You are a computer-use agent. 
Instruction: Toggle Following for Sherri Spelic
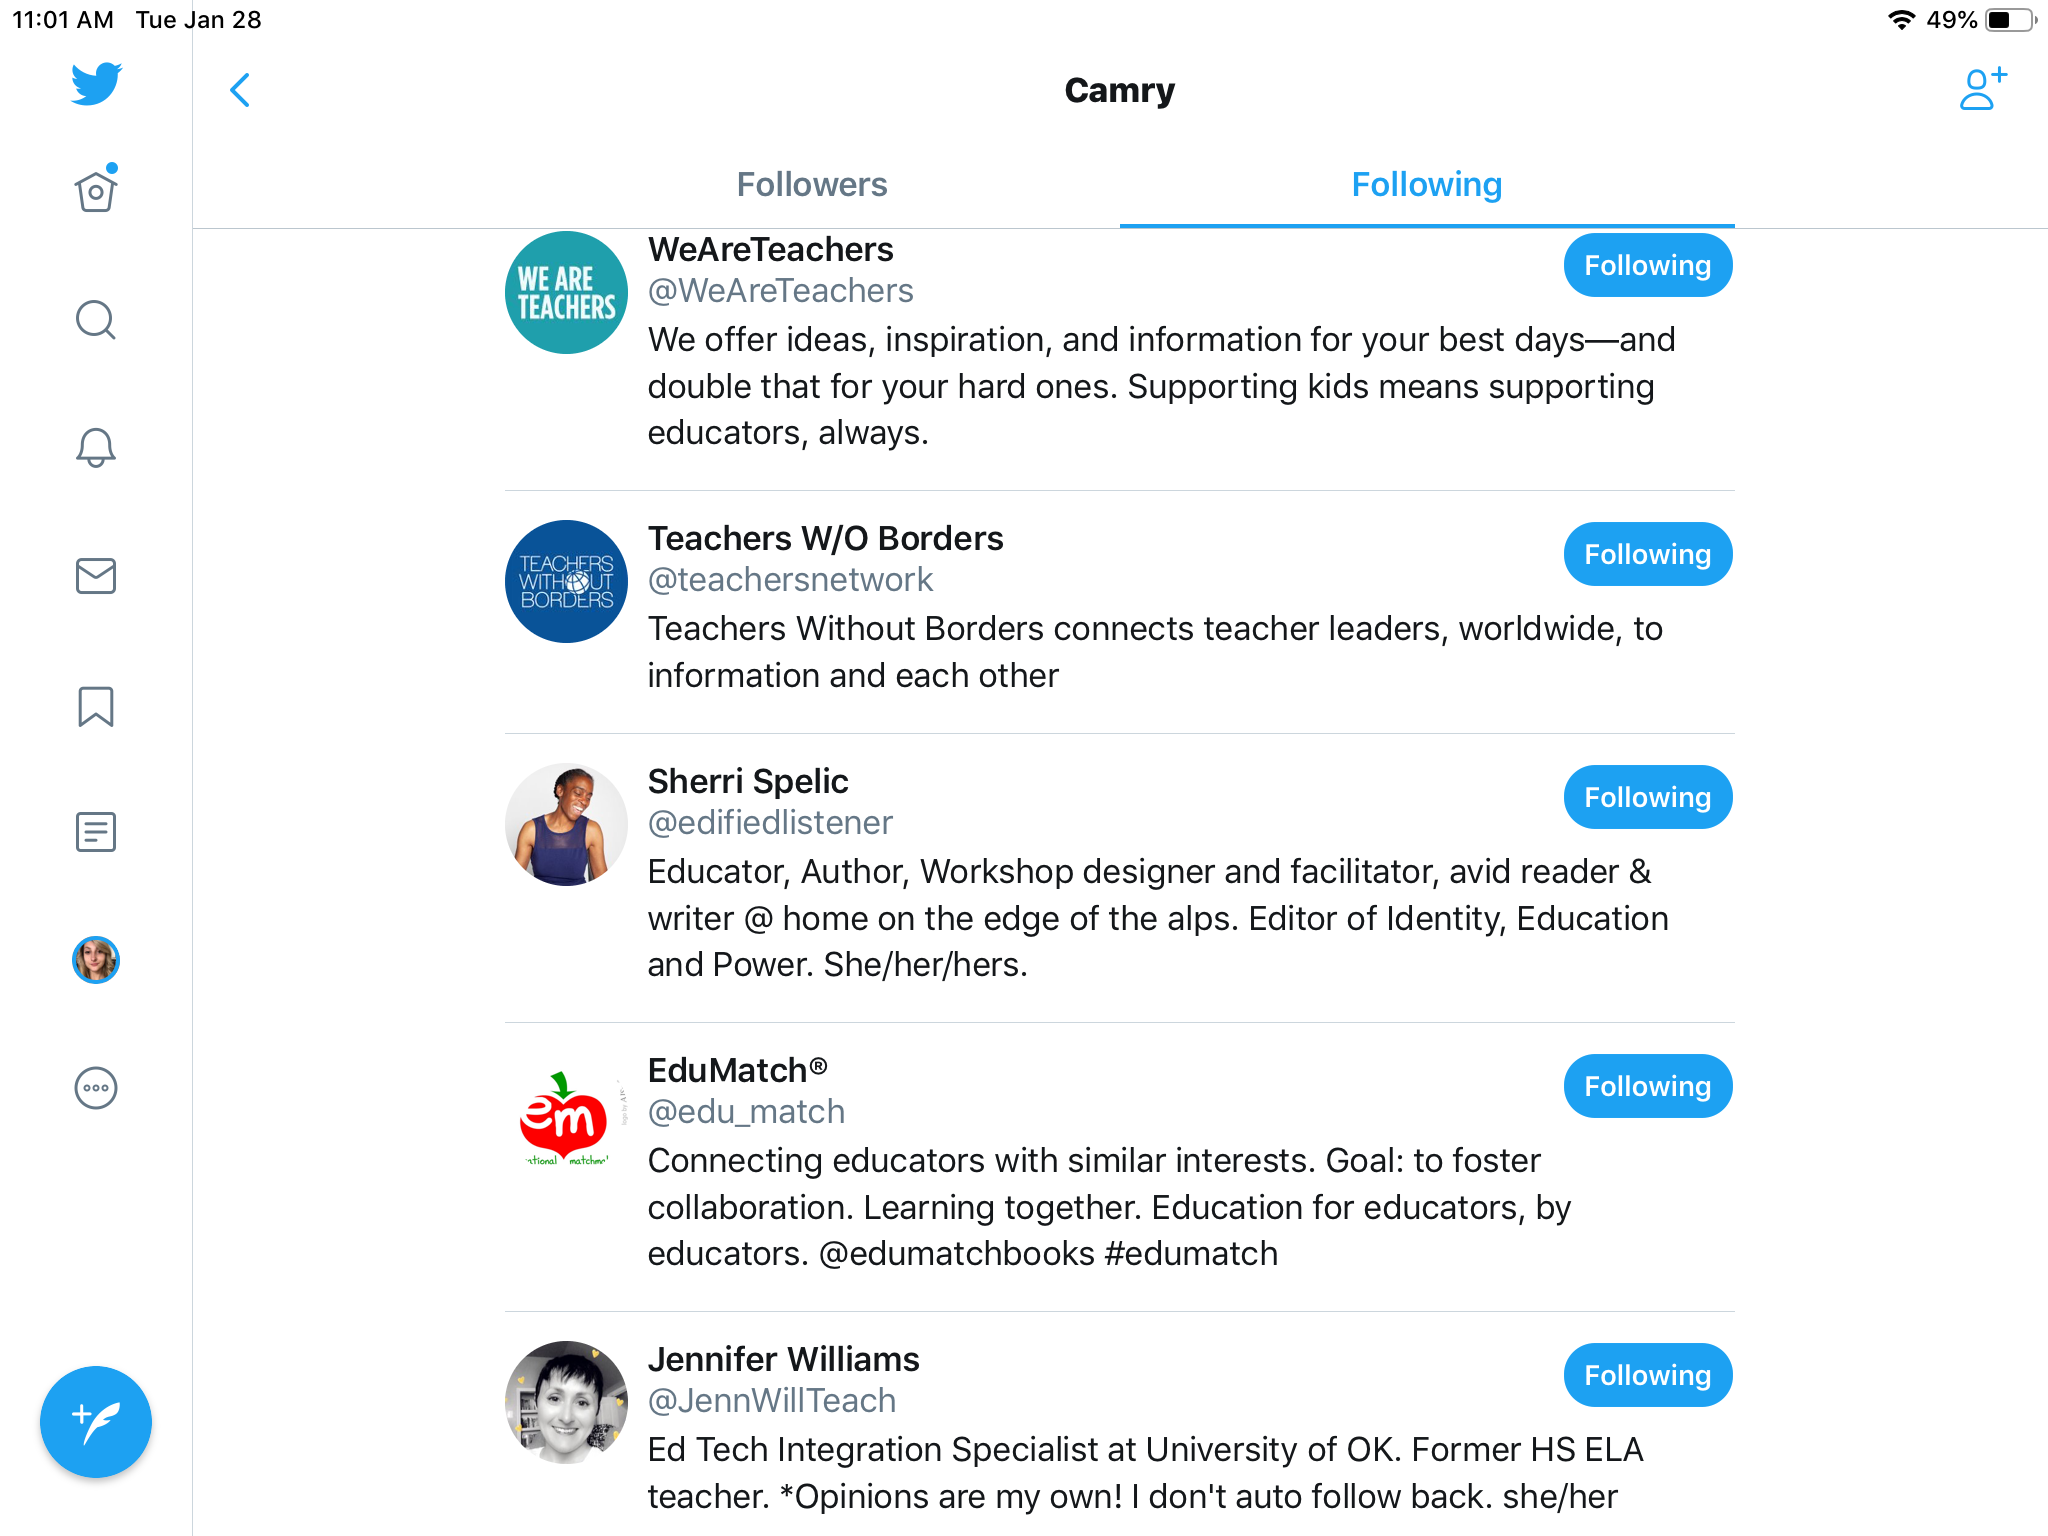(x=1647, y=798)
